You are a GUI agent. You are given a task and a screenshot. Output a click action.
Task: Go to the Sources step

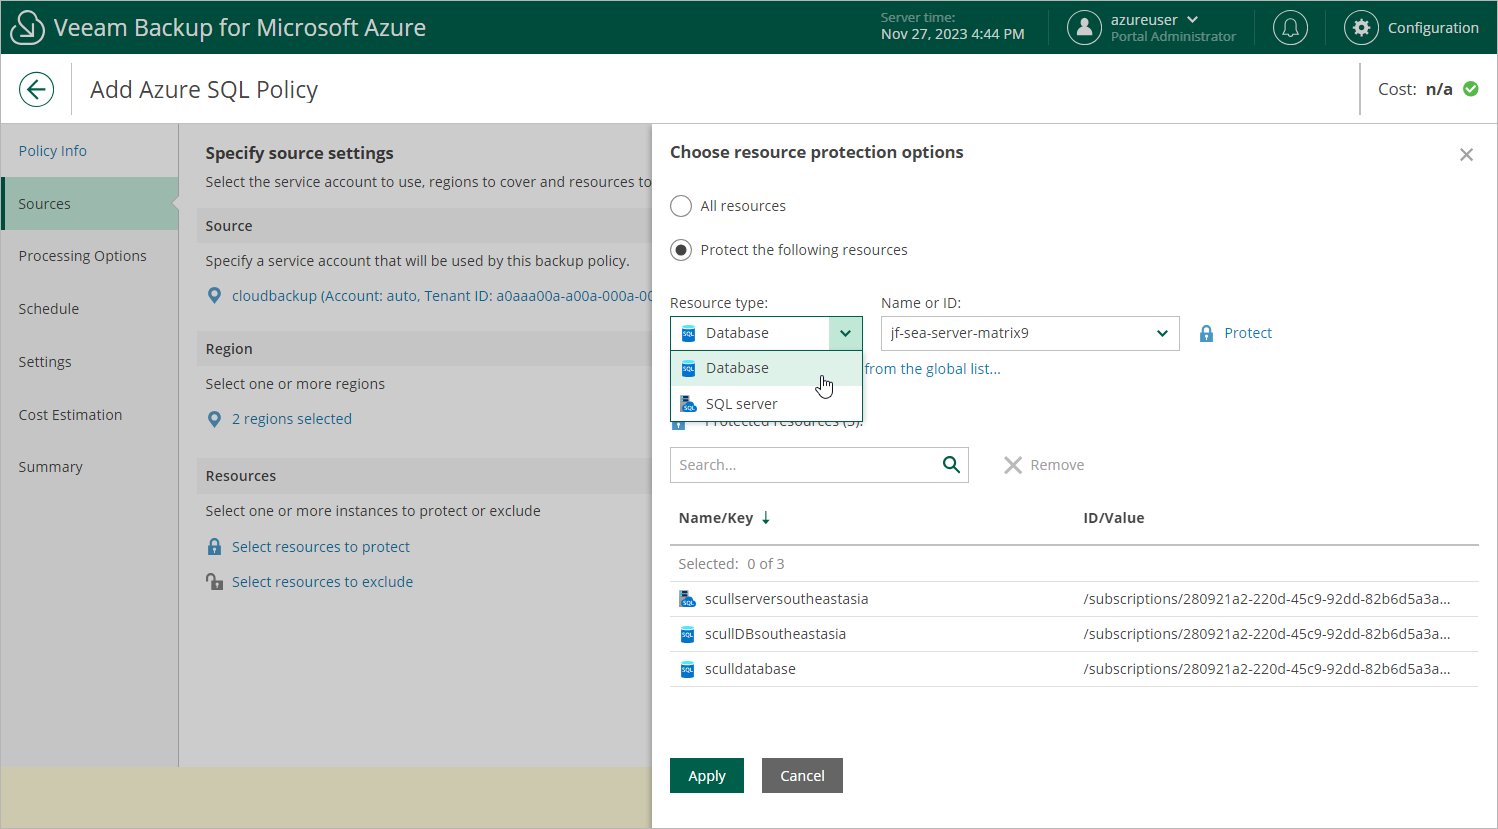point(89,204)
